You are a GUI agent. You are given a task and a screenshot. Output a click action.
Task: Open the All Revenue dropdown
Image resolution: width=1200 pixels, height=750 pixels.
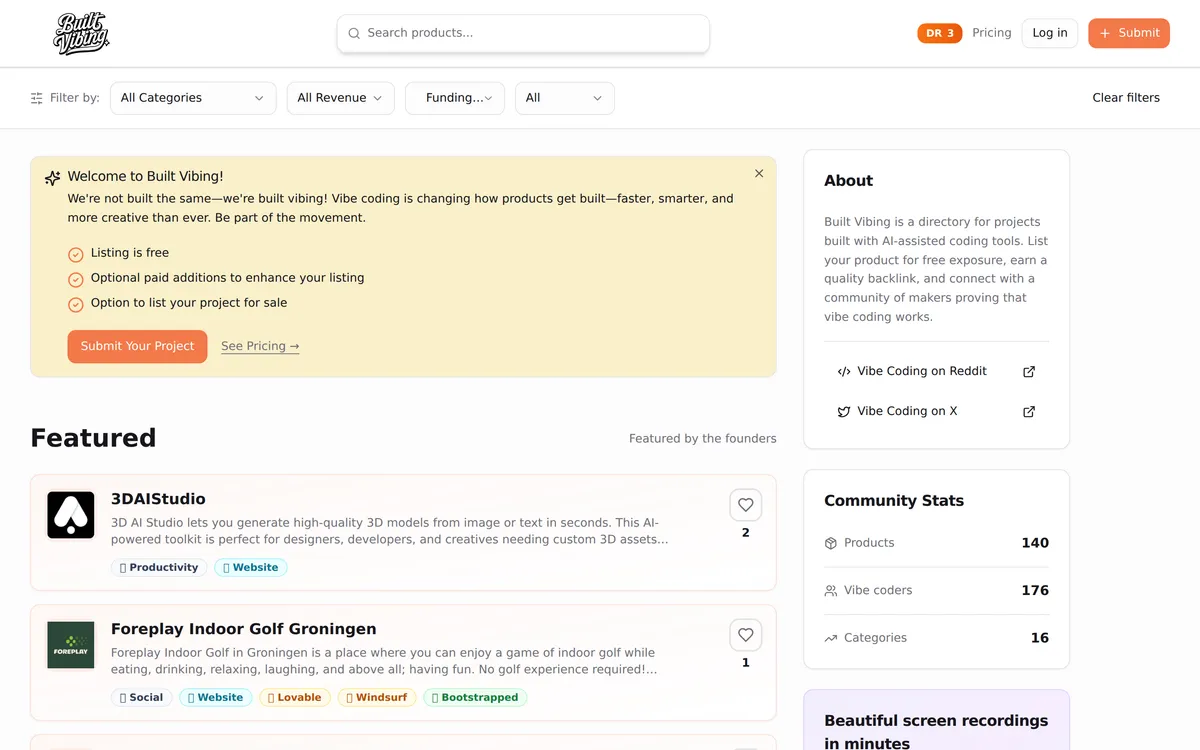pos(340,98)
